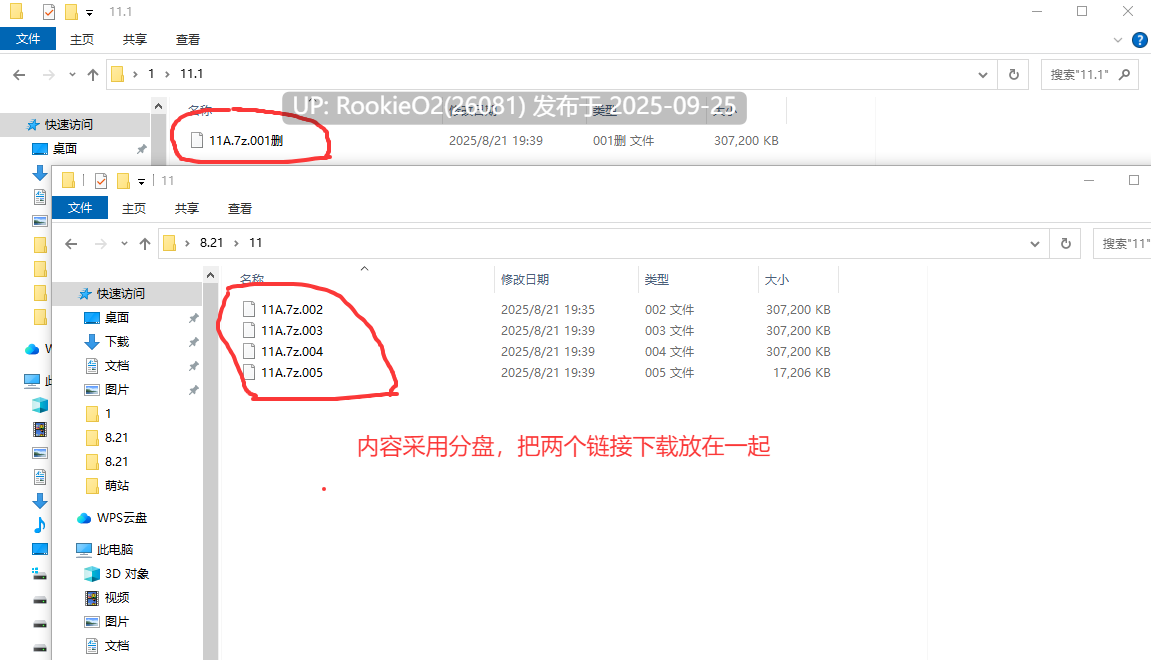Screen dimensions: 1151x660
Task: Click the search box in 11 window
Action: [1122, 244]
